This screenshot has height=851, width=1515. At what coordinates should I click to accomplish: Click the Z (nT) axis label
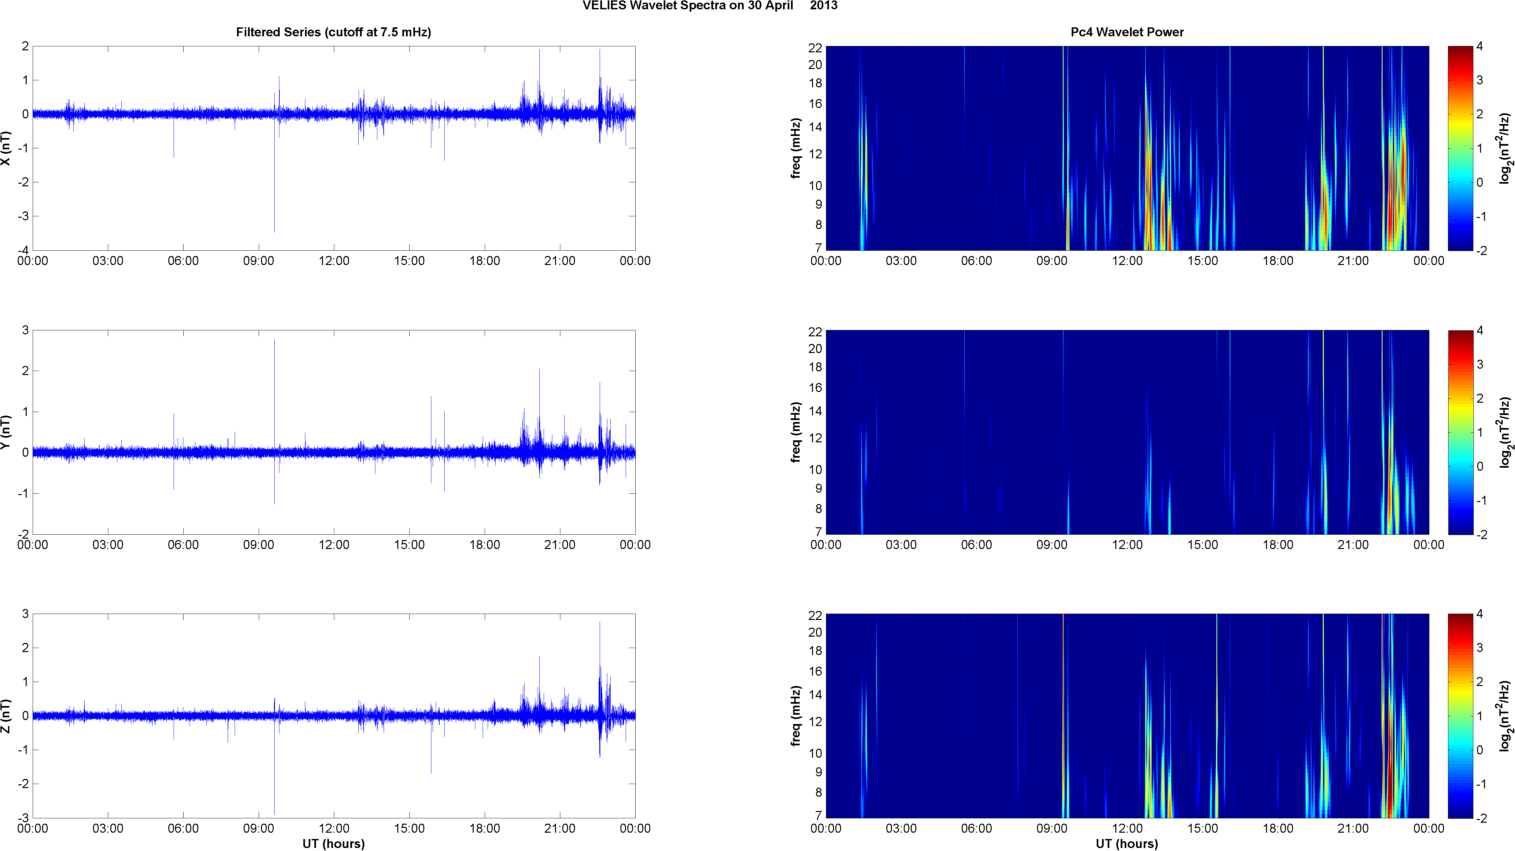pyautogui.click(x=8, y=716)
